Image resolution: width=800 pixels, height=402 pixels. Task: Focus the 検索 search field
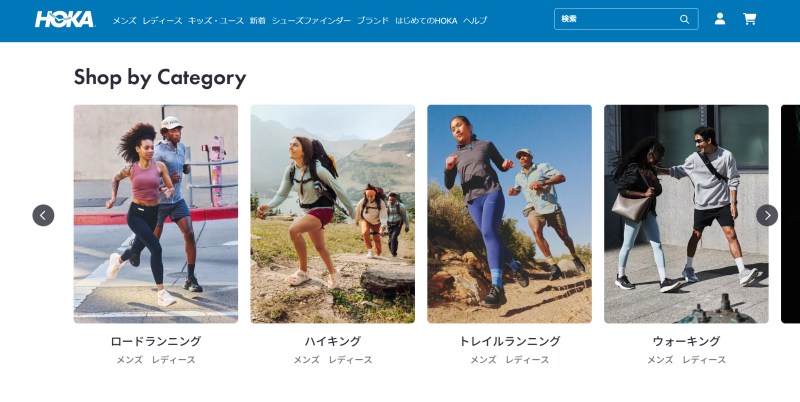coord(626,19)
